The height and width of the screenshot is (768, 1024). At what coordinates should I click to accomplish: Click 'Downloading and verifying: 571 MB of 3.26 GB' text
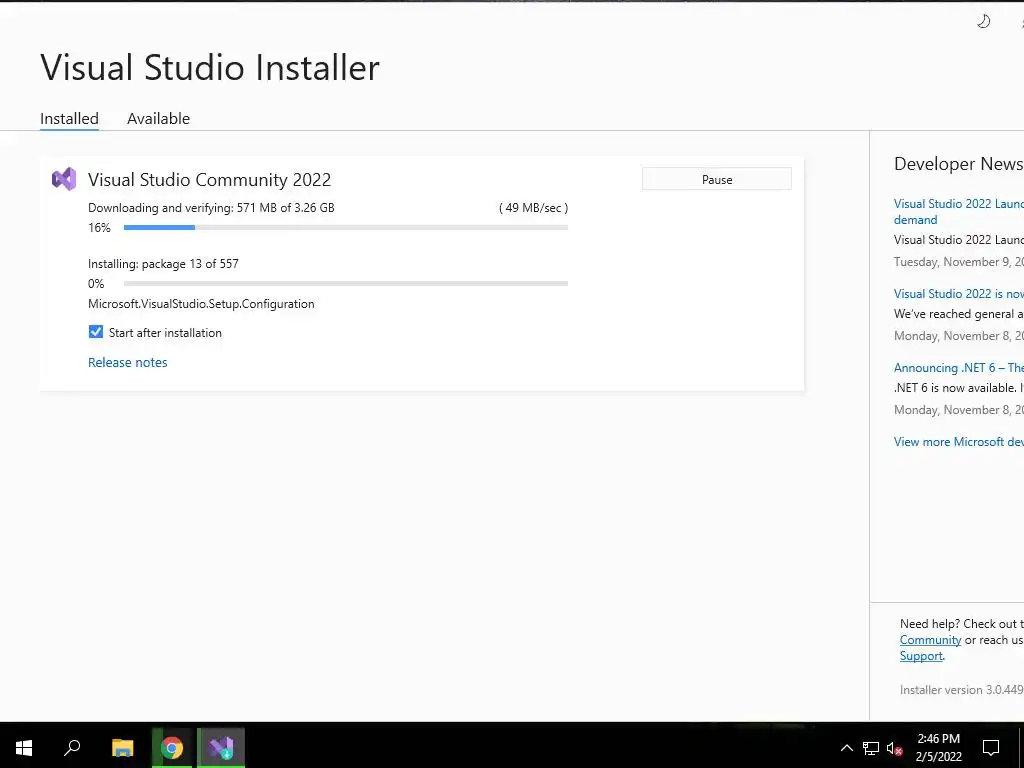pyautogui.click(x=212, y=208)
